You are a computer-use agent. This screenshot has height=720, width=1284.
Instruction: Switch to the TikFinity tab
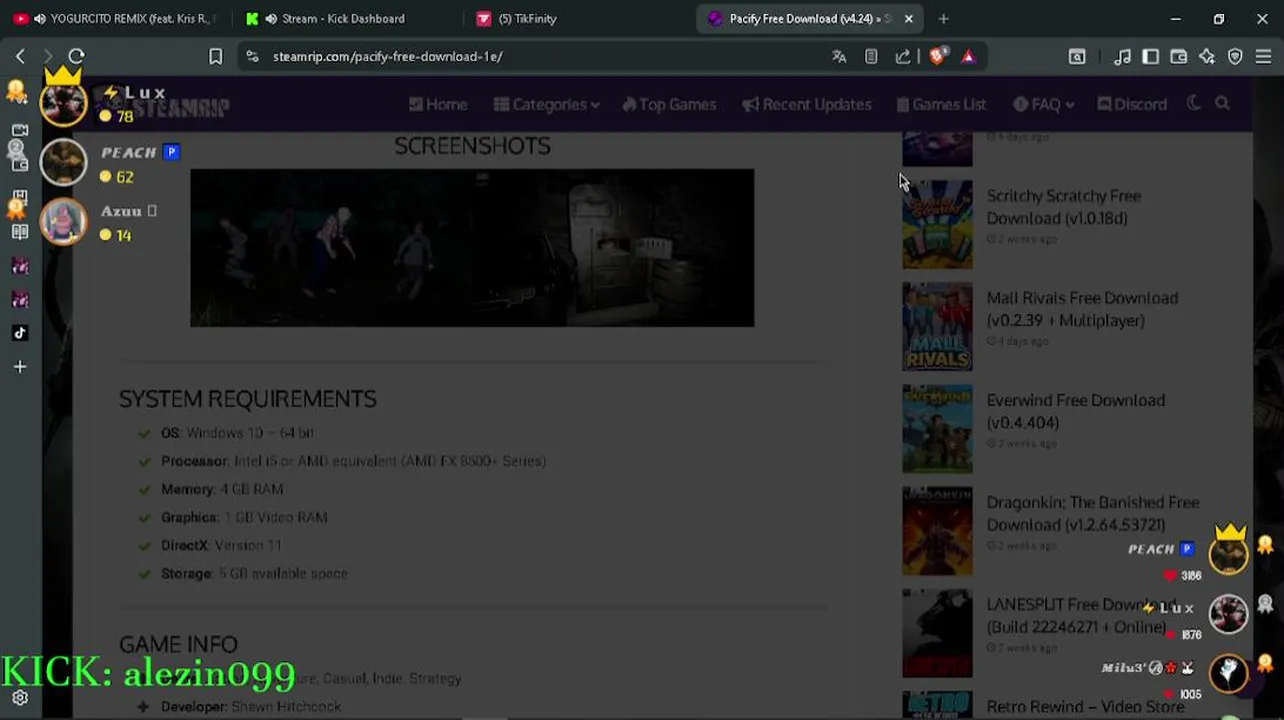pyautogui.click(x=527, y=18)
